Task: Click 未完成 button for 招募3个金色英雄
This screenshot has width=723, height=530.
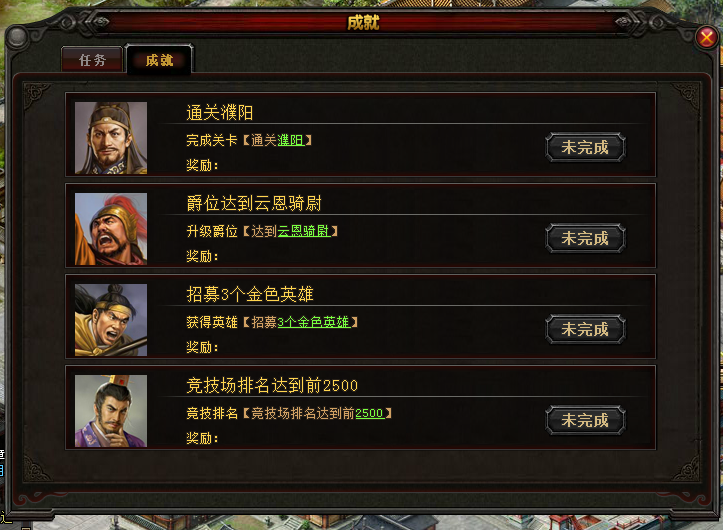Action: click(x=585, y=329)
